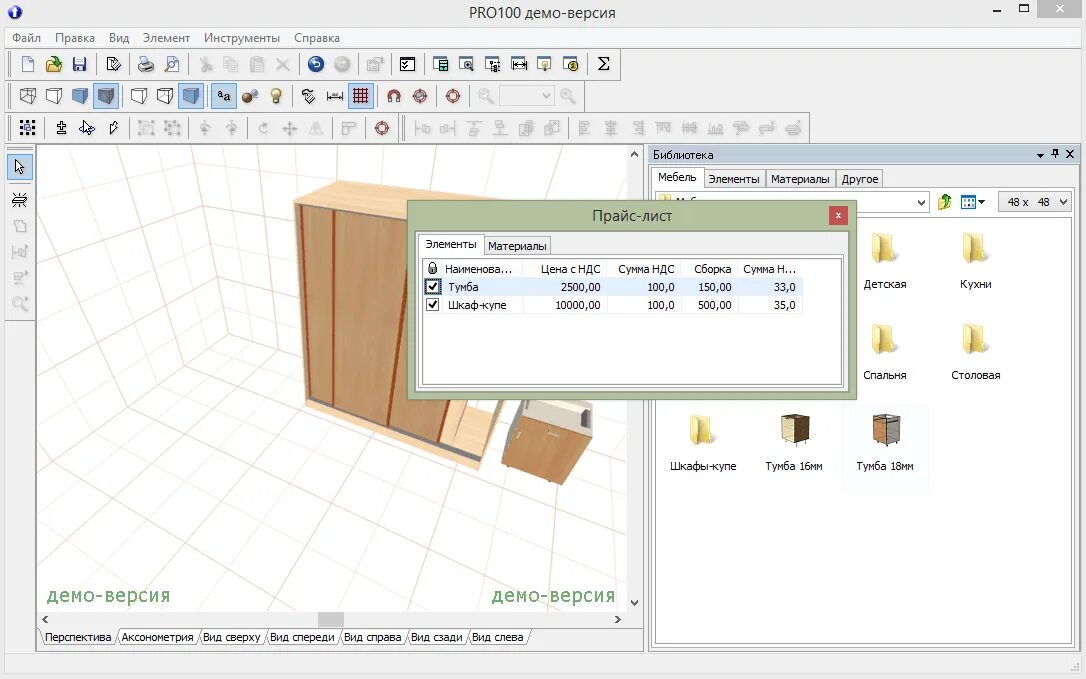
Task: Open the Шкафы-купе library folder
Action: click(x=703, y=443)
